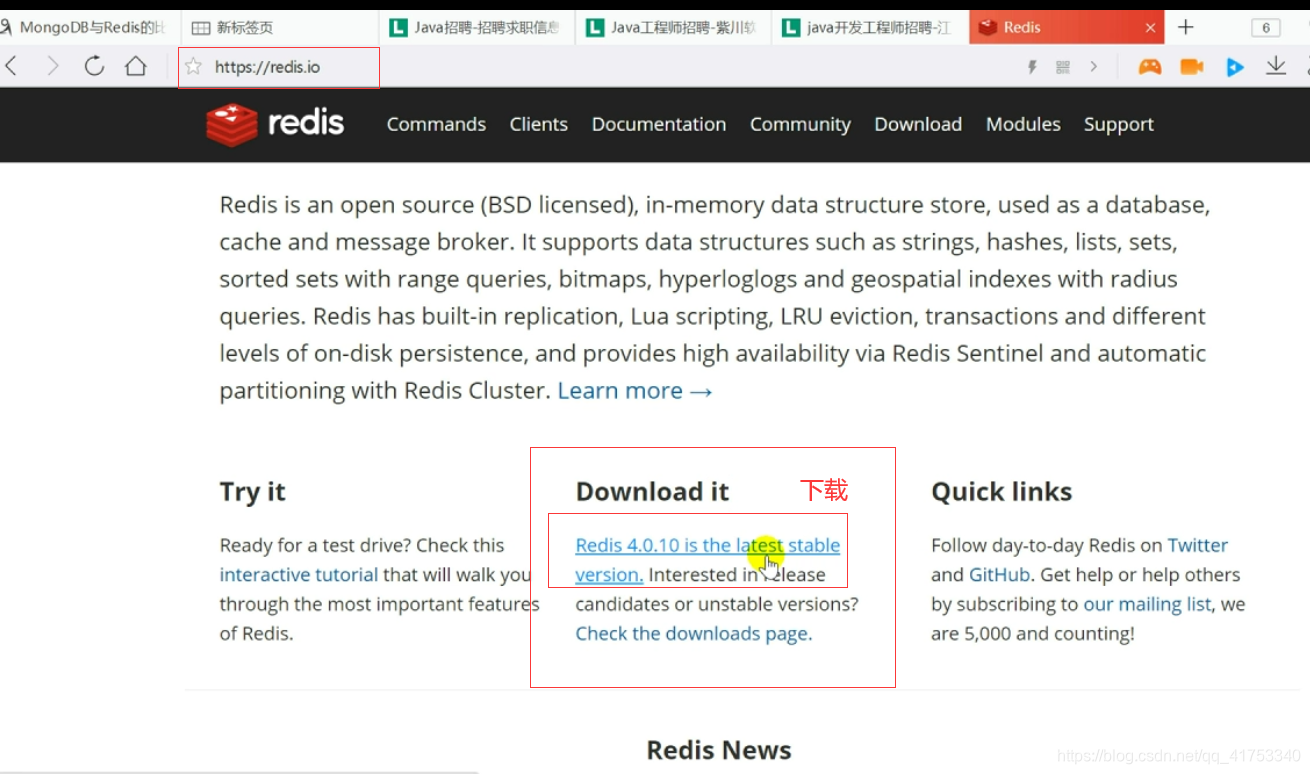This screenshot has height=774, width=1310.
Task: Close the Redis tab
Action: 1150,28
